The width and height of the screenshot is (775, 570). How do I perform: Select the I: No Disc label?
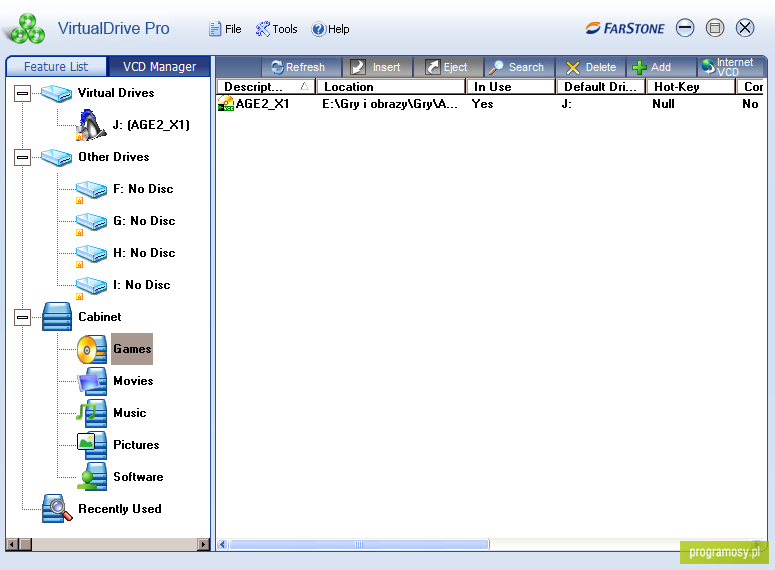point(142,285)
